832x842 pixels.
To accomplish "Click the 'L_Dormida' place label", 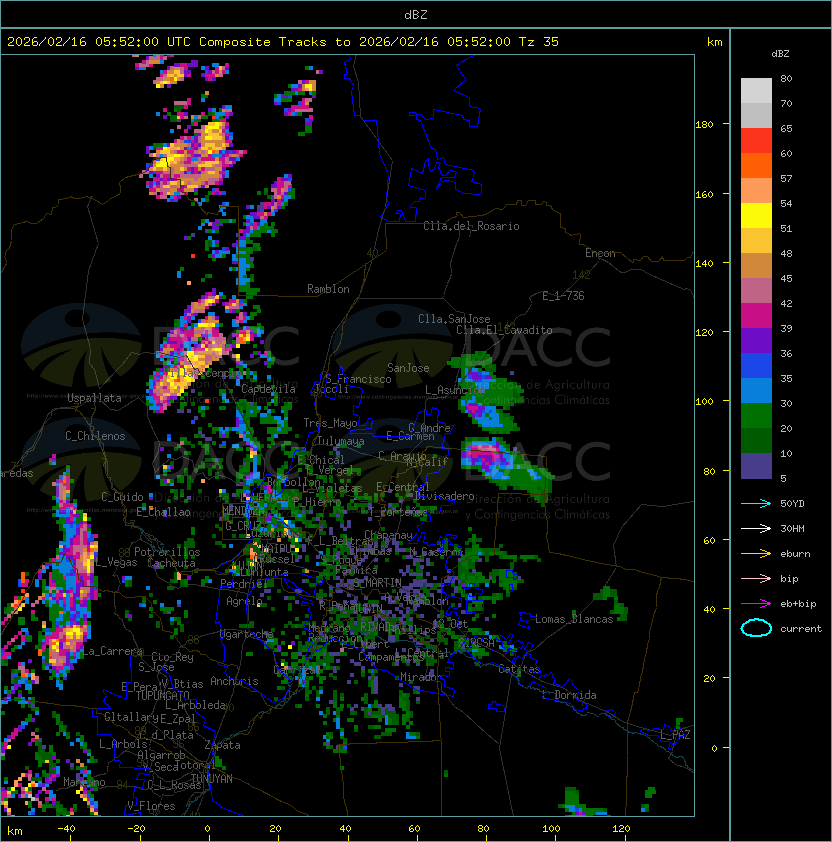I will [x=569, y=695].
